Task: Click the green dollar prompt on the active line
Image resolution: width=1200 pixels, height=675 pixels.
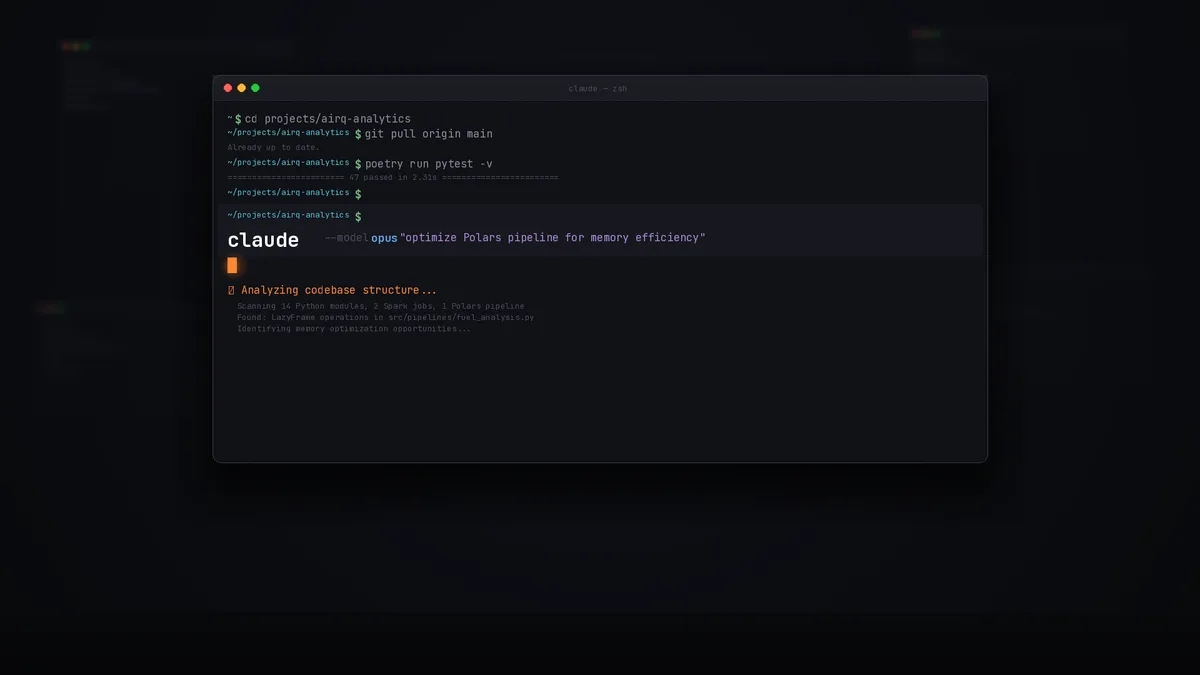Action: click(357, 215)
